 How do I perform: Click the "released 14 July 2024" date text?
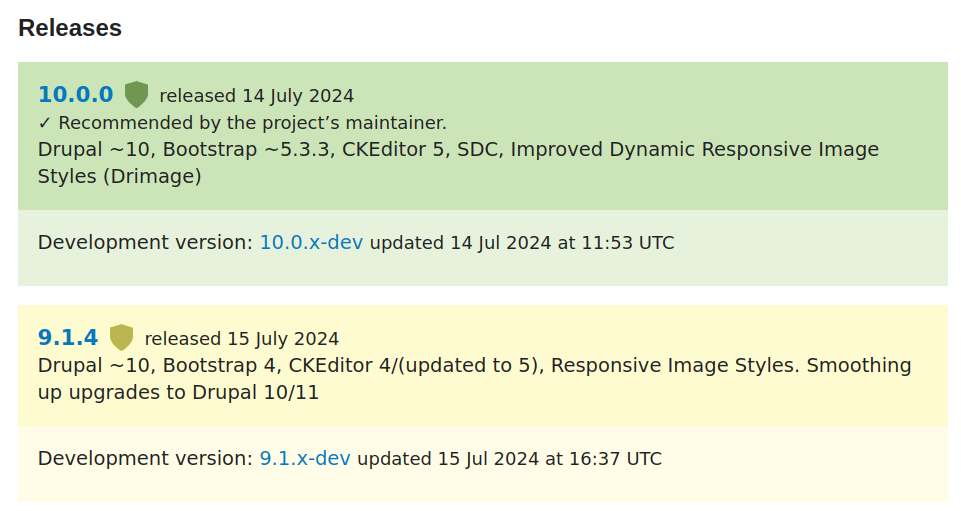pyautogui.click(x=256, y=96)
